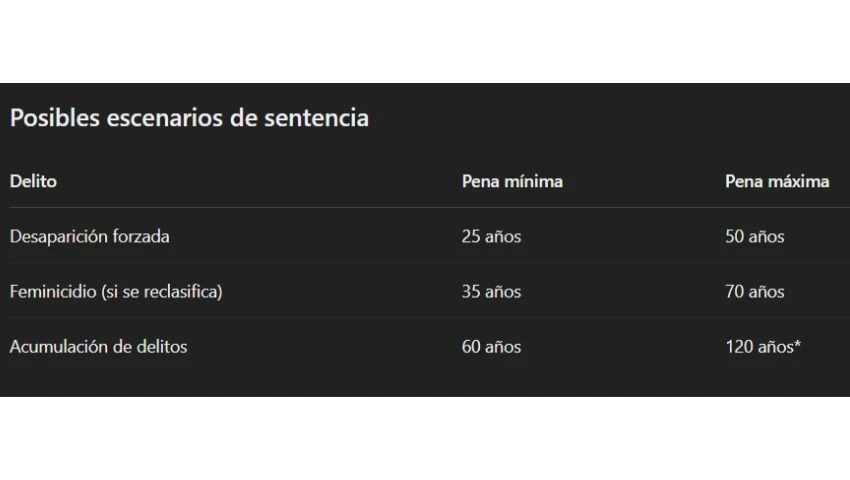
Task: Select the 'Desaparición forzada' row label
Action: [89, 237]
